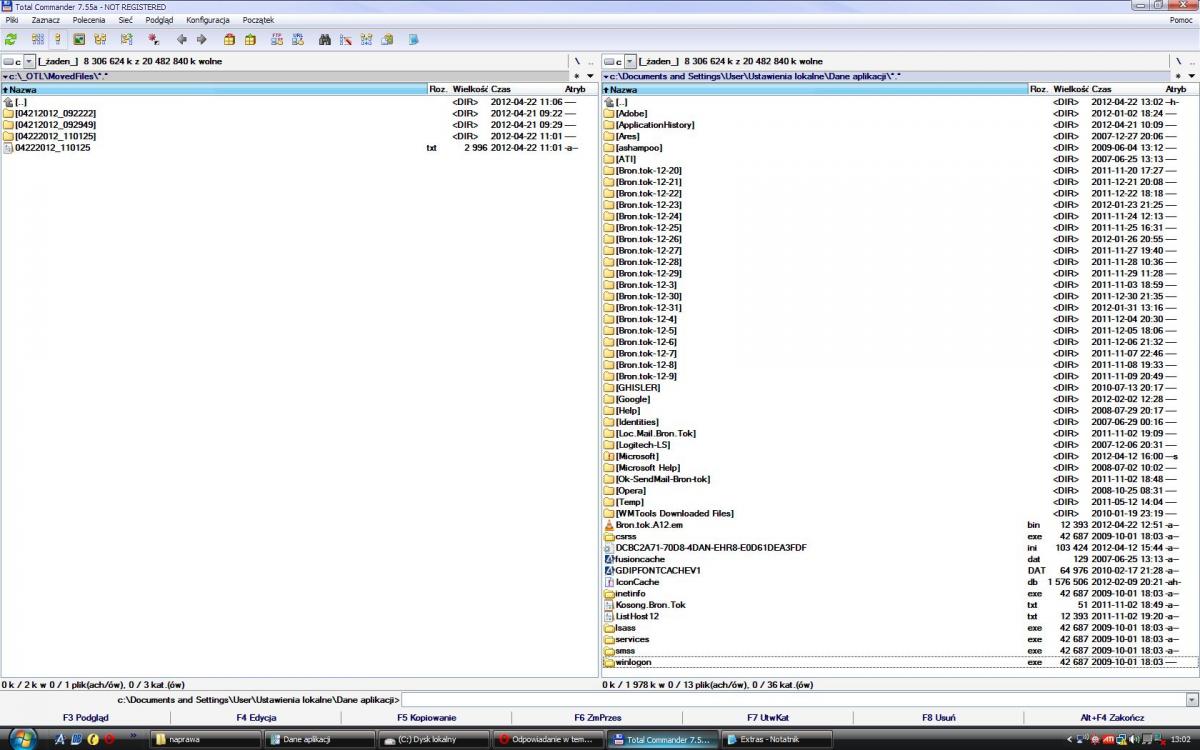Show the directory tree toolbar icon
The width and height of the screenshot is (1200, 750).
tap(100, 40)
